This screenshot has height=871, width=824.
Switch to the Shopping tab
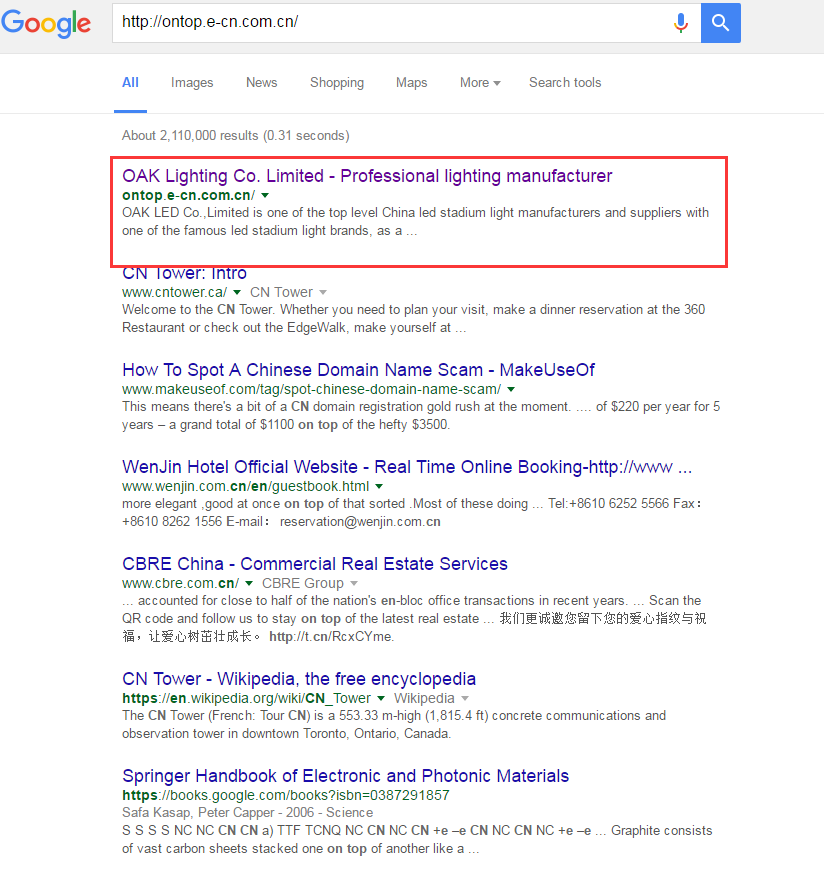[337, 83]
